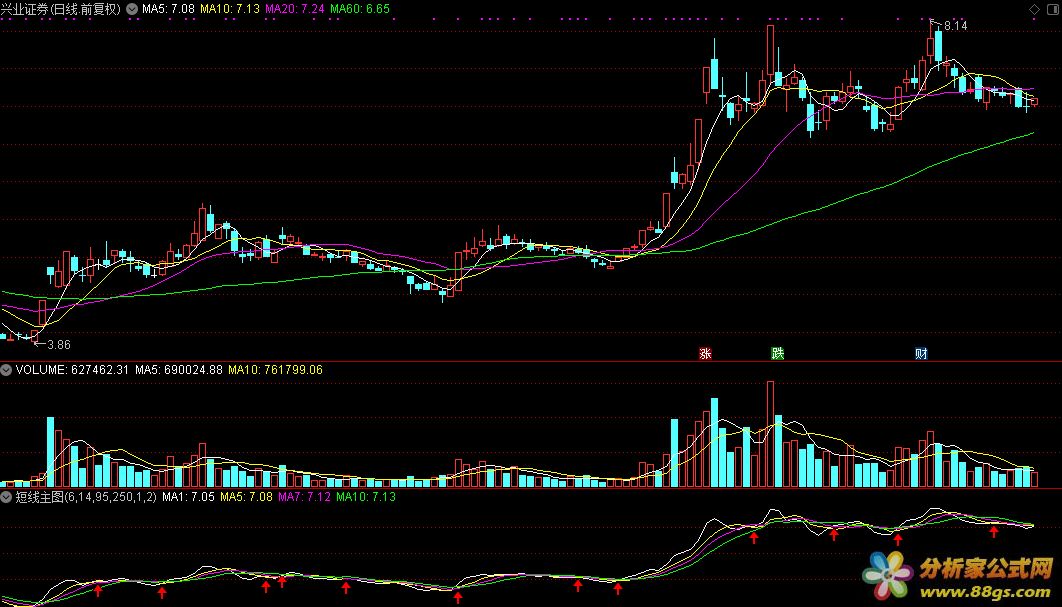Select the 兴业证券(日线.前复权) chart title

61,9
